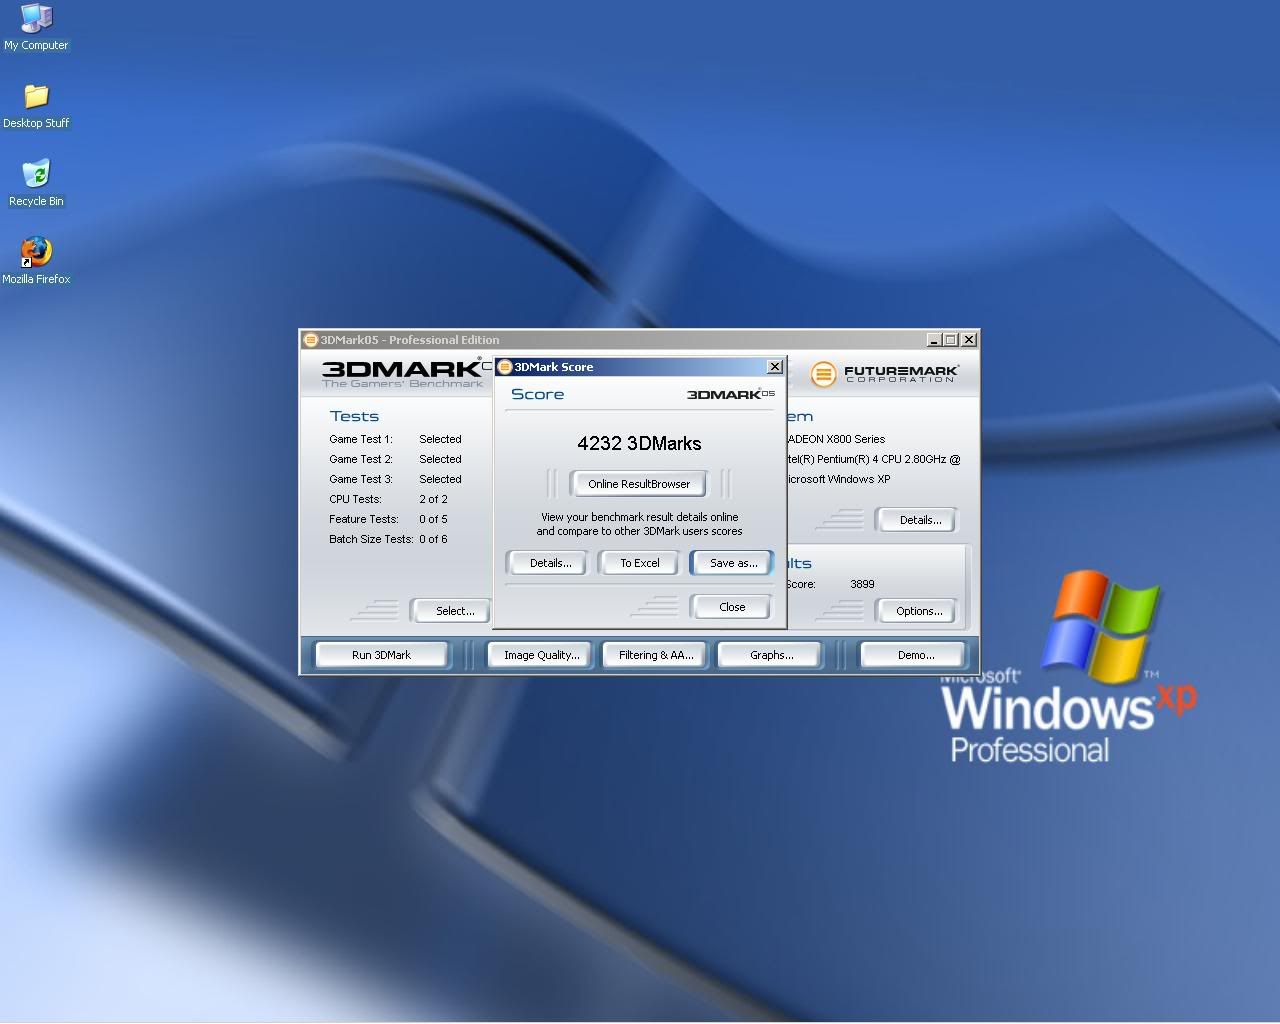Click the 'Tests' section heading
Viewport: 1280px width, 1024px height.
354,416
